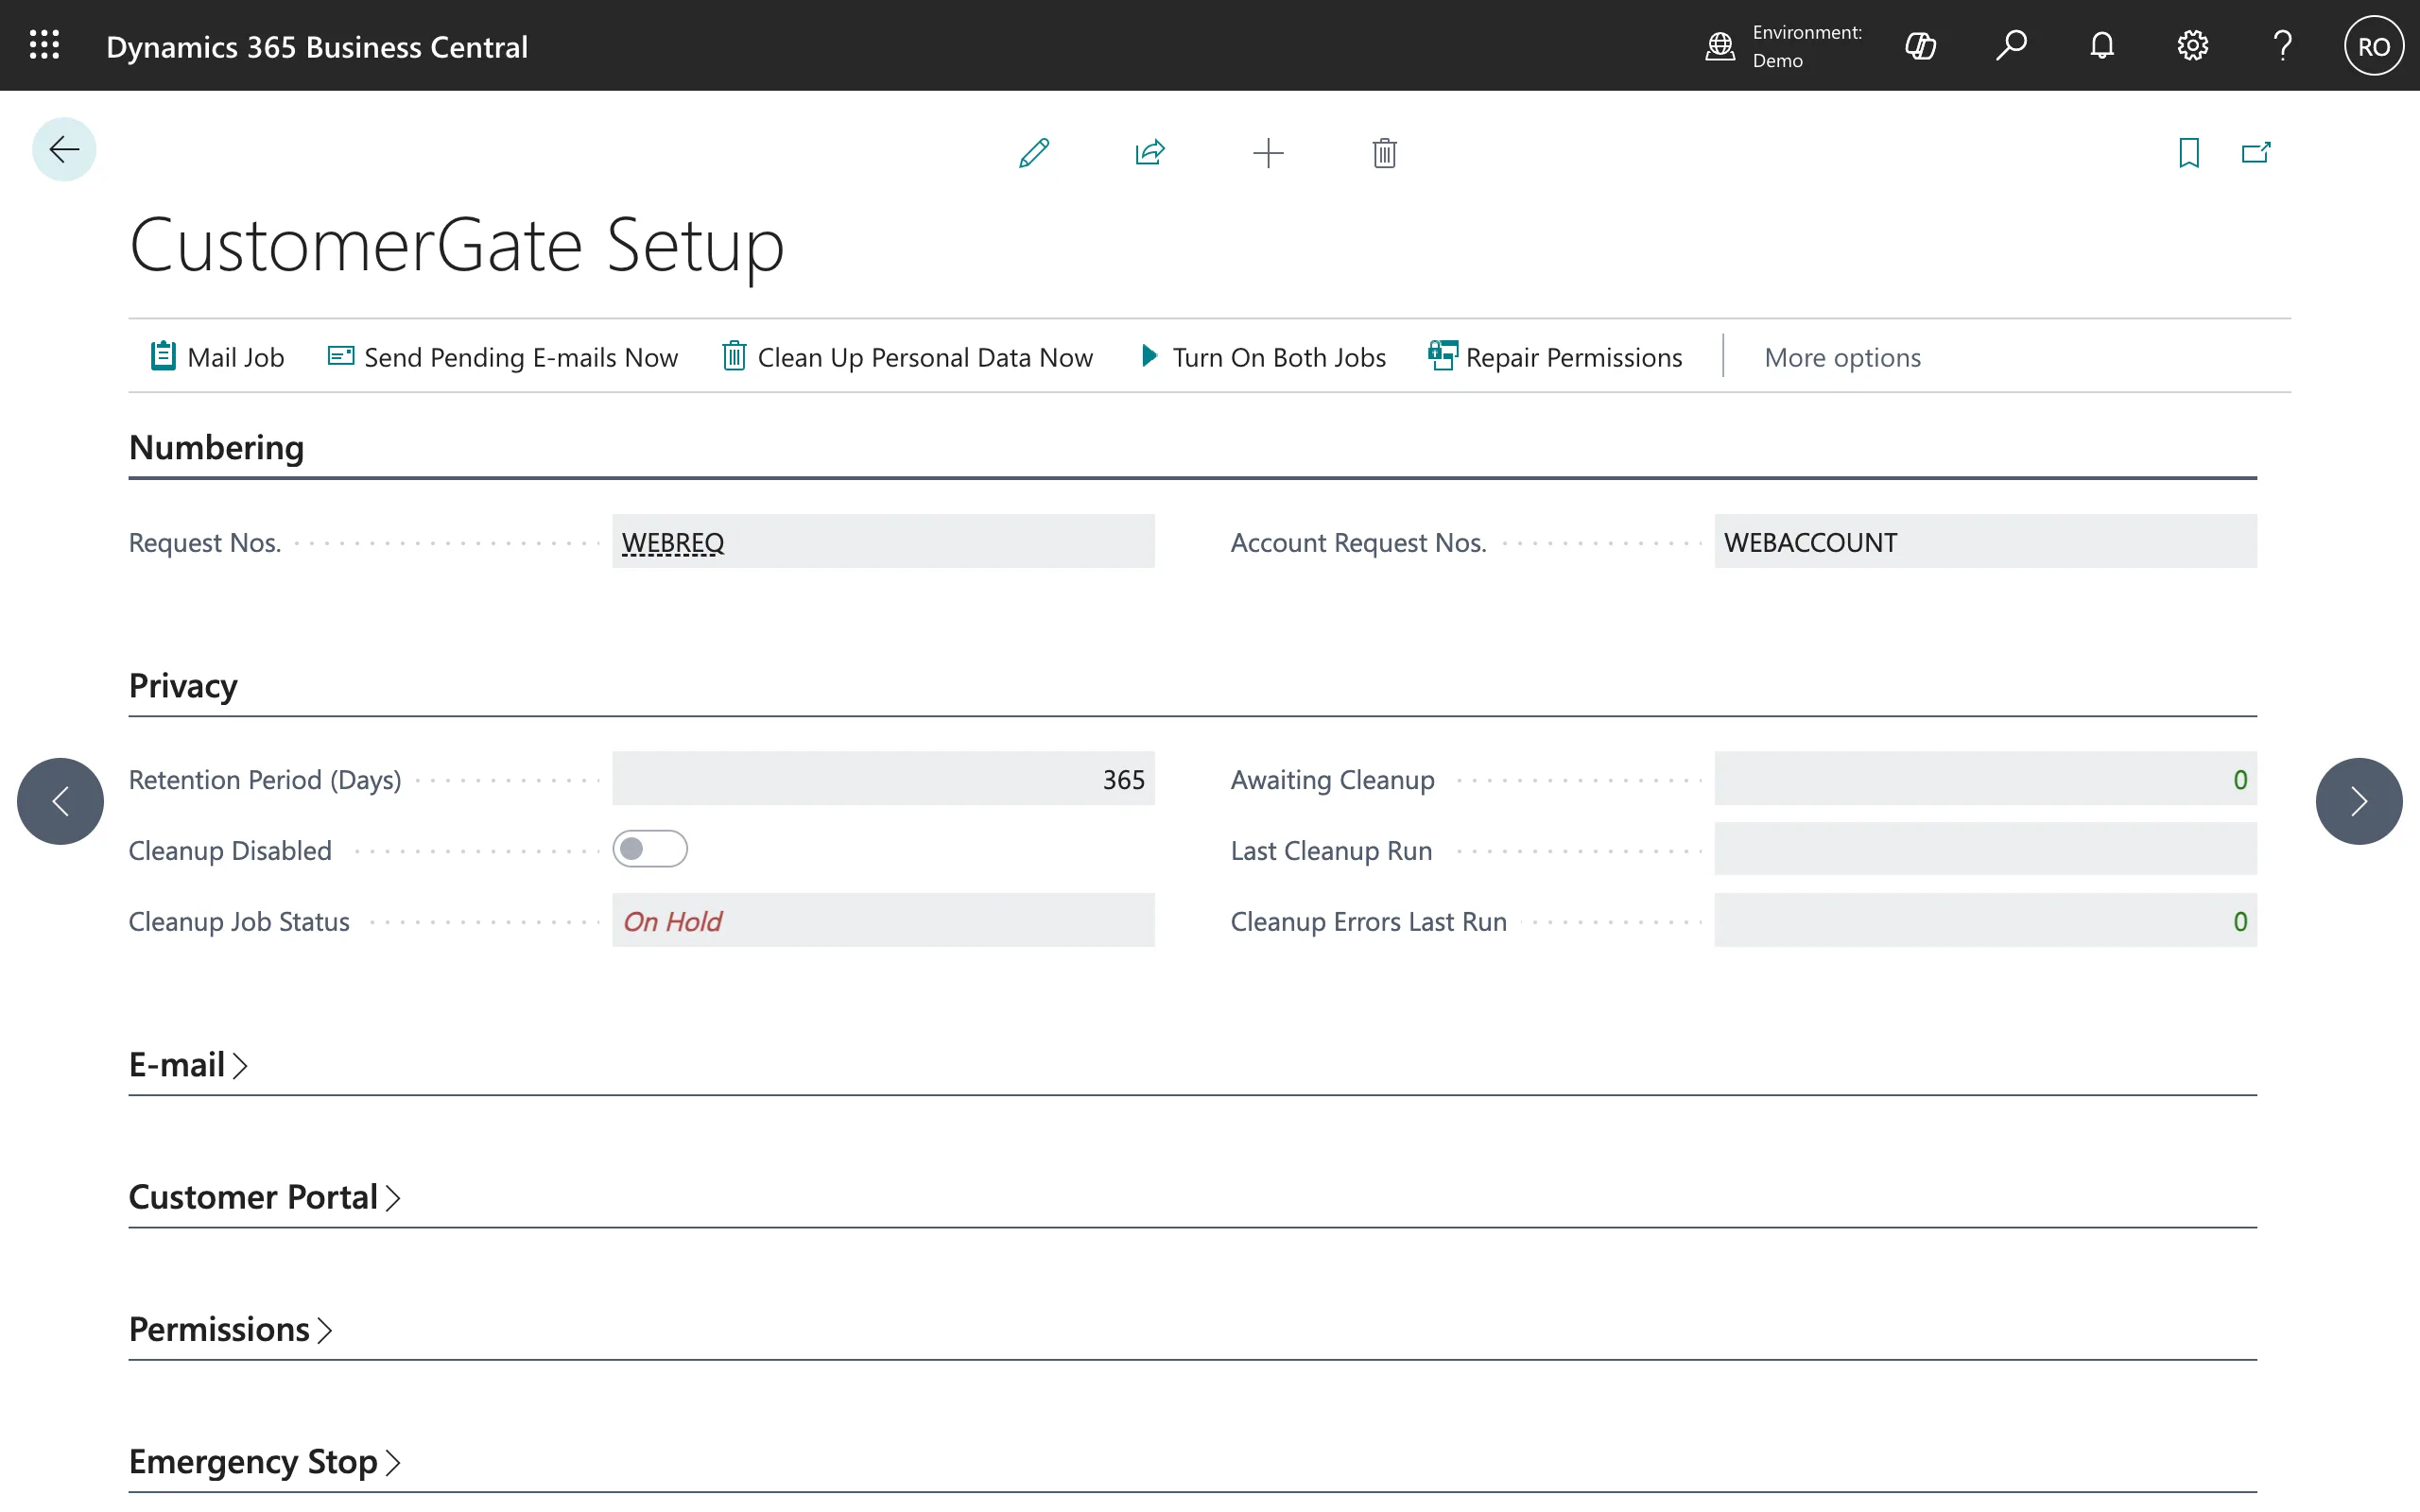Viewport: 2420px width, 1512px height.
Task: Run Send Pending E-mails Now
Action: [x=502, y=357]
